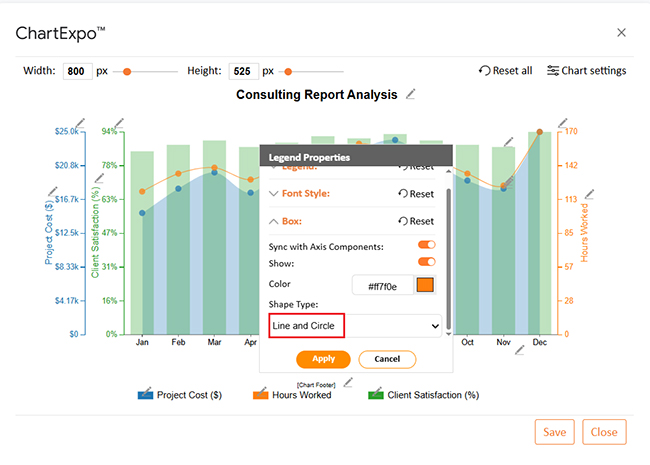This screenshot has width=650, height=465.
Task: Click the Chart Footer edit pencil
Action: [348, 381]
